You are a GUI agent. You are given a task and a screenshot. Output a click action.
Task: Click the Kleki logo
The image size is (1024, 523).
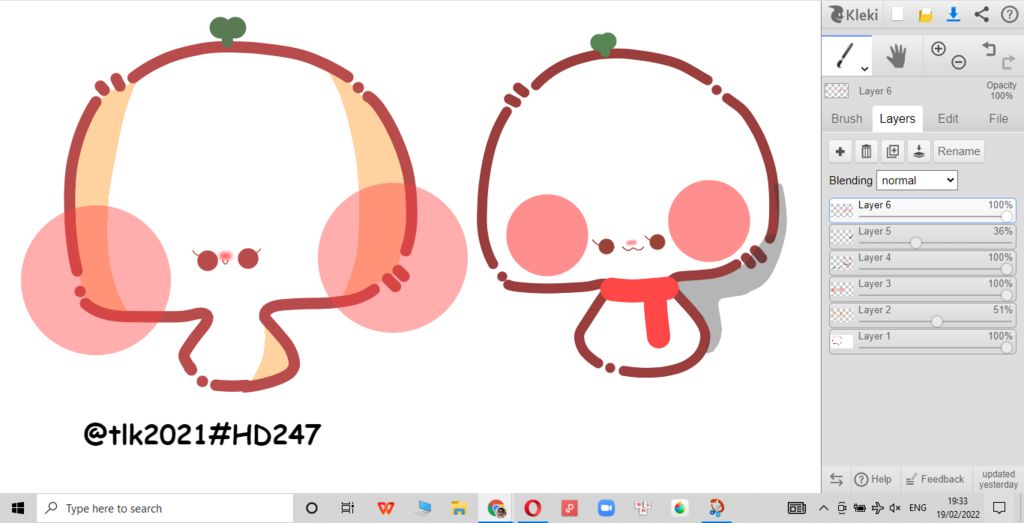(853, 14)
